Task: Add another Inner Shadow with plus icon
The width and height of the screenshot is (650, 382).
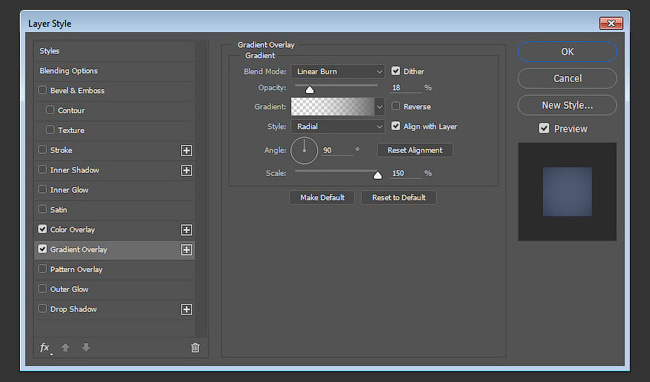Action: [x=187, y=170]
